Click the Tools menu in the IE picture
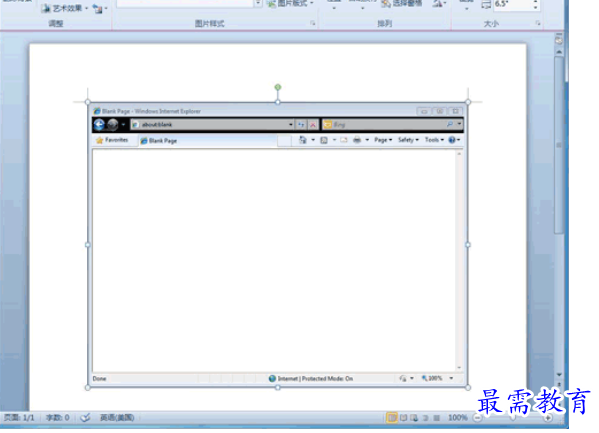599x433 pixels. (434, 140)
